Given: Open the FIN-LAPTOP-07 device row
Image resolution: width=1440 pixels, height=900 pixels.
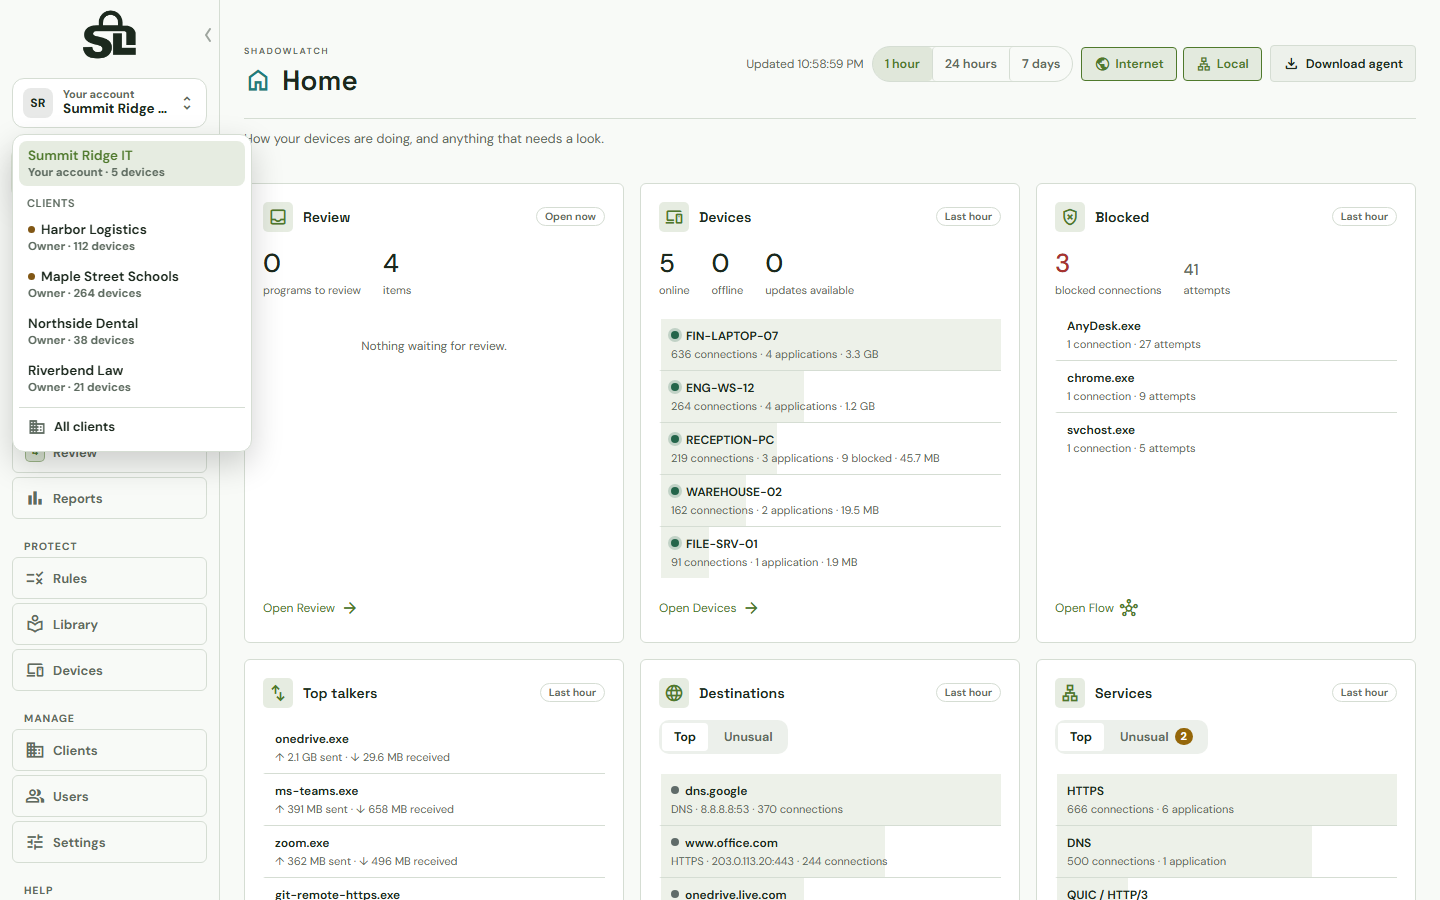Looking at the screenshot, I should point(830,345).
